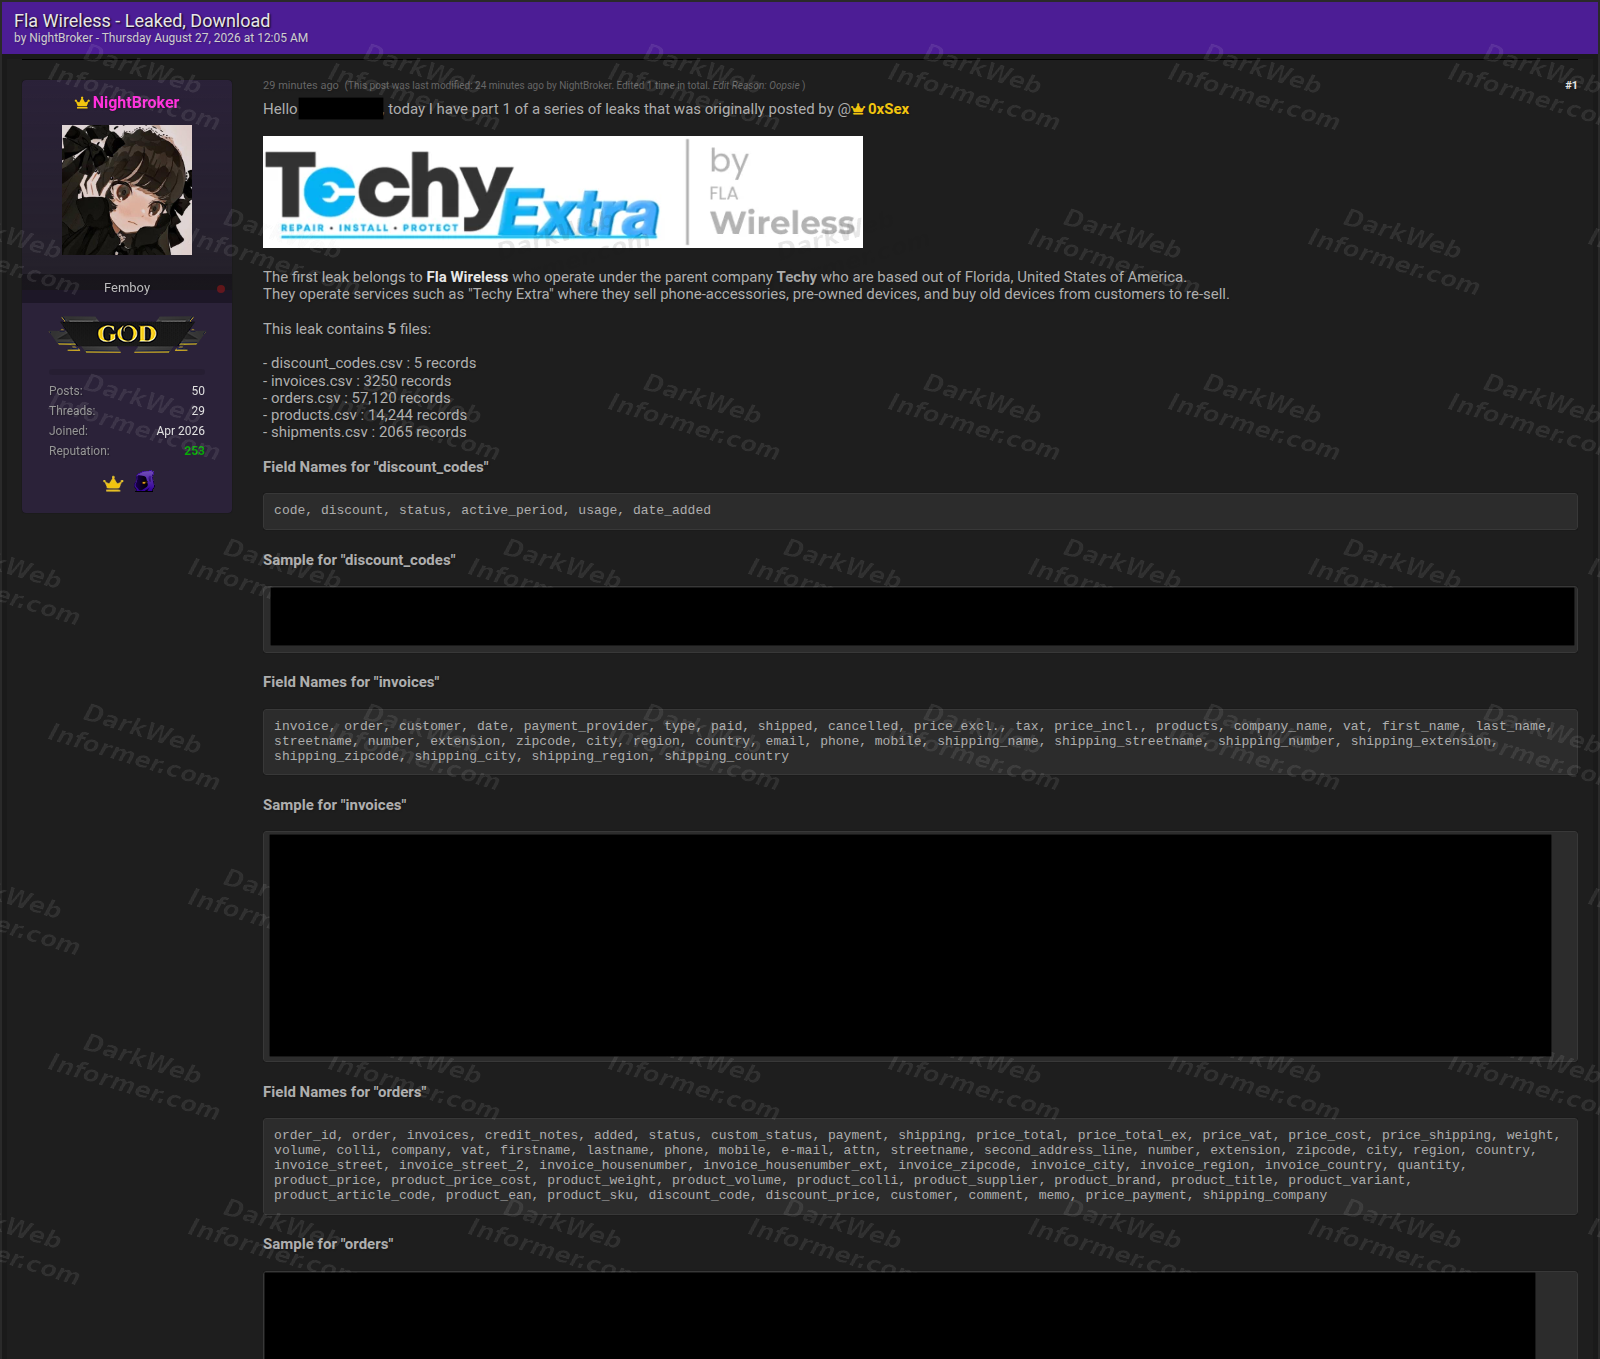Screen dimensions: 1600x1359
Task: Click the "Femboy" user title
Action: click(127, 288)
